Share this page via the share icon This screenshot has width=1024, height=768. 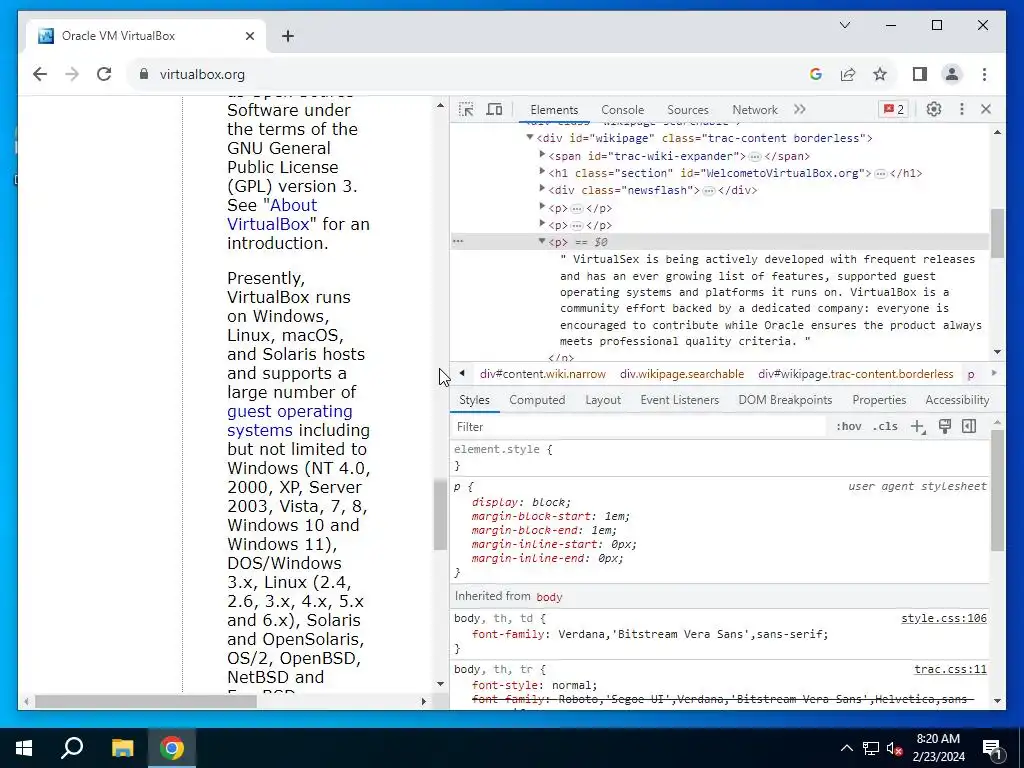pos(848,74)
